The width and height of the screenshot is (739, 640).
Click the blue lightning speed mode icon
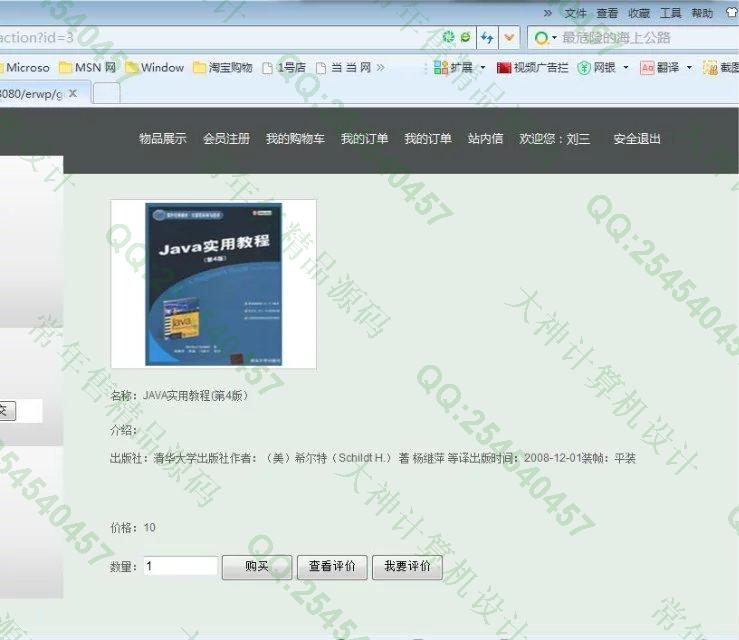487,37
